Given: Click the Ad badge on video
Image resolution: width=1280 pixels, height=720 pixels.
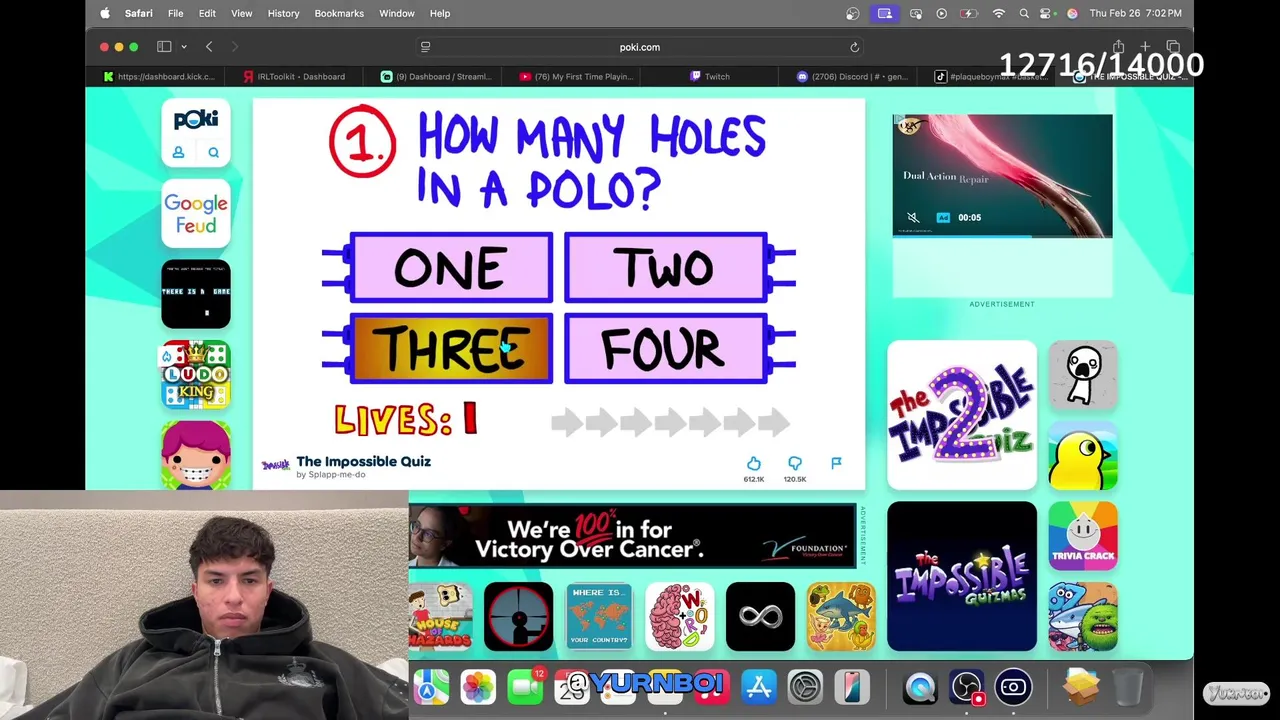Looking at the screenshot, I should pyautogui.click(x=943, y=217).
